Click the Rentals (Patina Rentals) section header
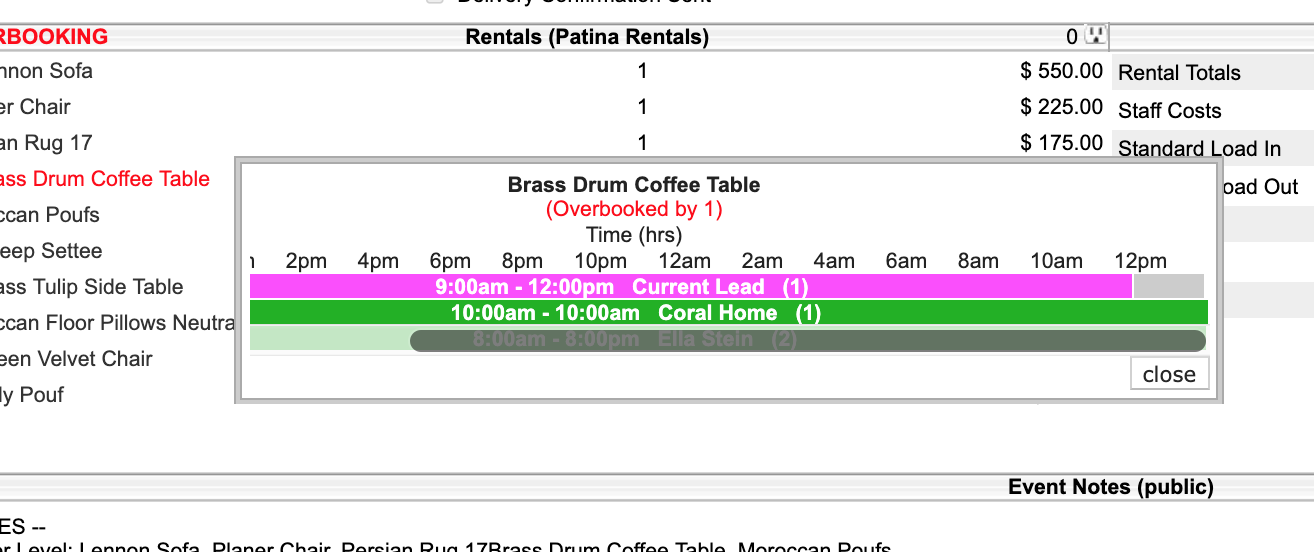1314x552 pixels. pyautogui.click(x=587, y=37)
